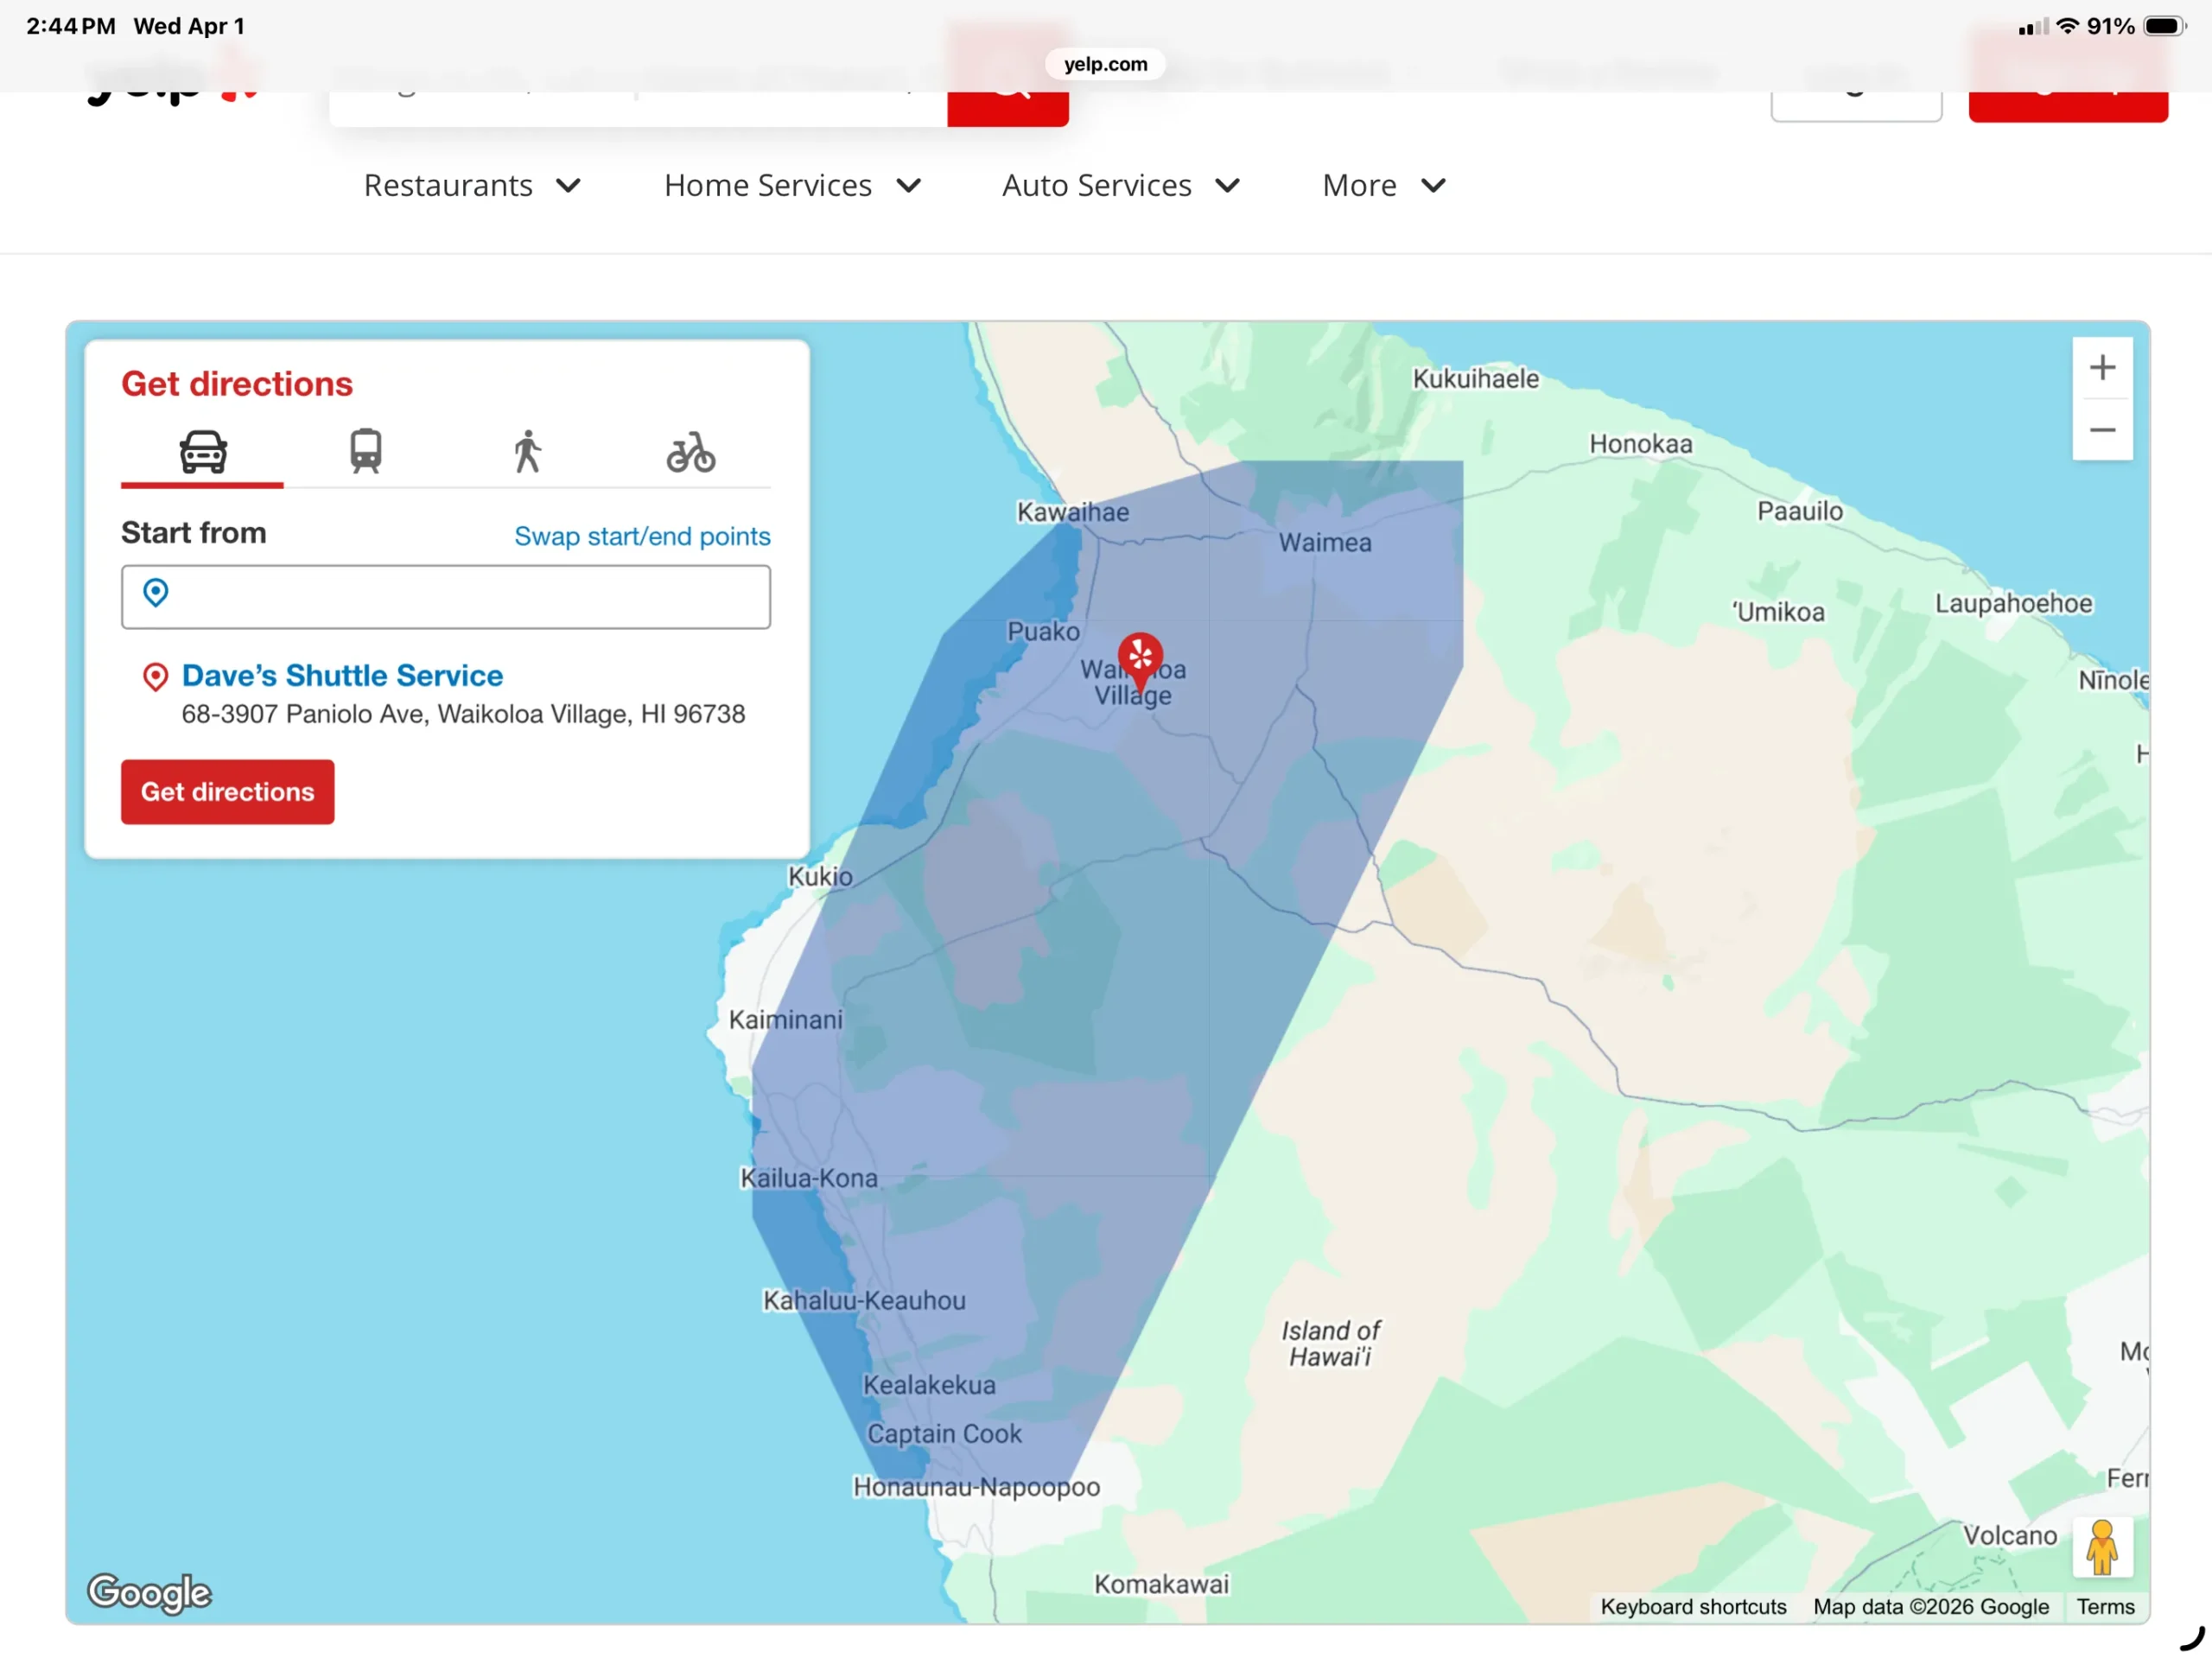The image size is (2212, 1658).
Task: Choose the bicycling directions icon
Action: 690,452
